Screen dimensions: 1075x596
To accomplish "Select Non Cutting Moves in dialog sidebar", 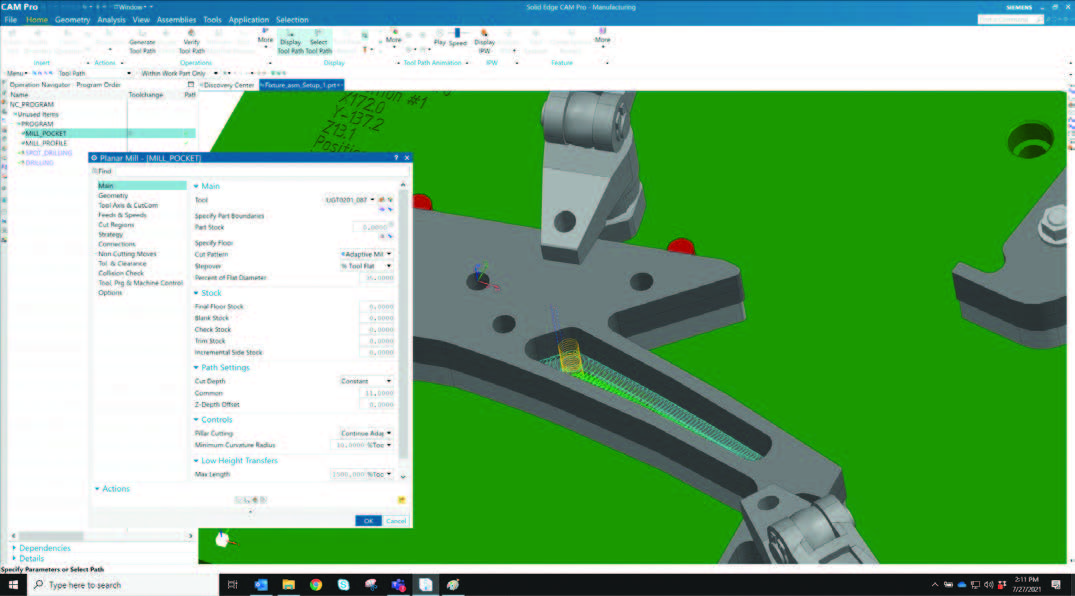I will click(127, 254).
